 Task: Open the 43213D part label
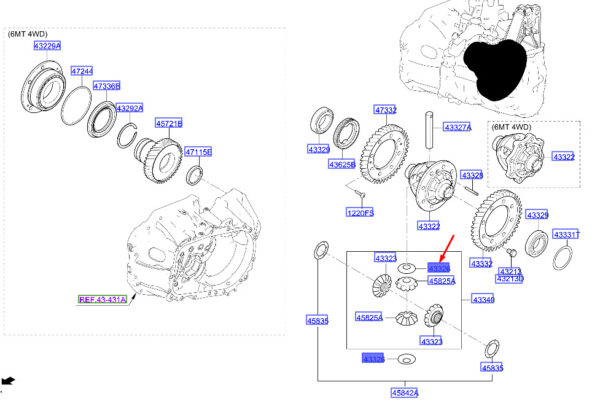point(511,279)
